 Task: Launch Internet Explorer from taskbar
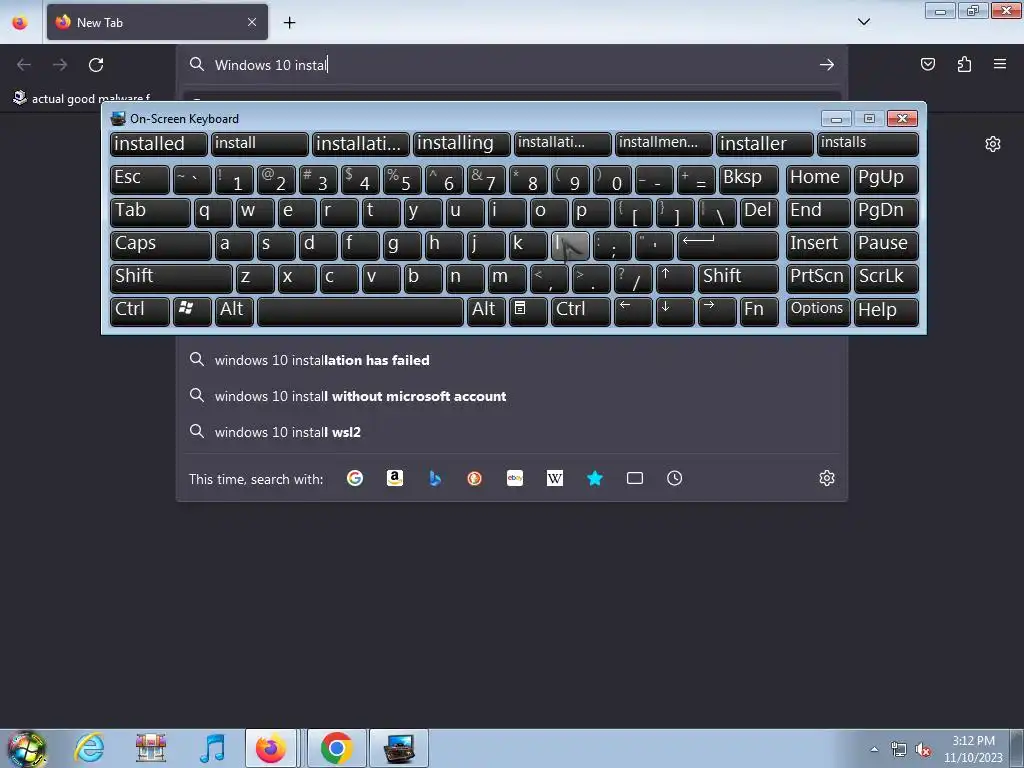[x=89, y=748]
